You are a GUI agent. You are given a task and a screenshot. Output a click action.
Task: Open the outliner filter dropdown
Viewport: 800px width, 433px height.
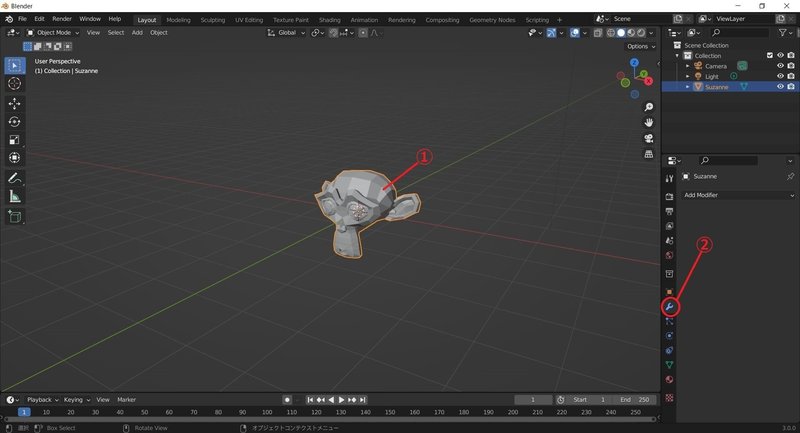click(785, 33)
